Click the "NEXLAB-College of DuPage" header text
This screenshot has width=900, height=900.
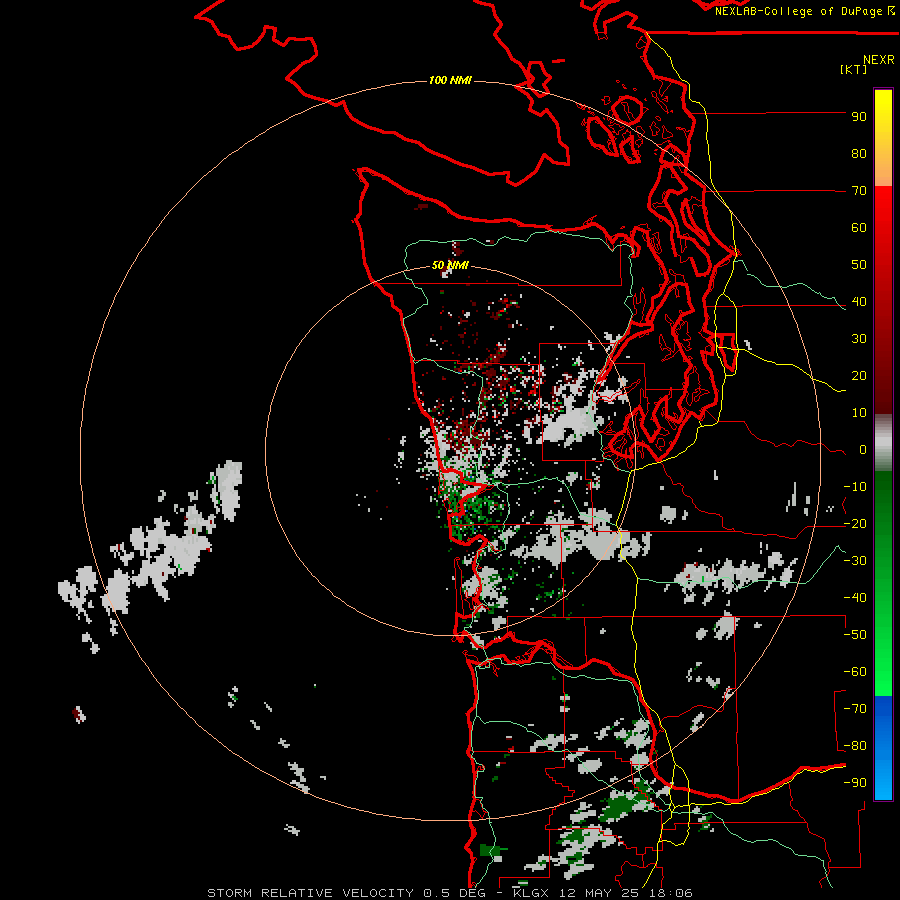point(798,11)
